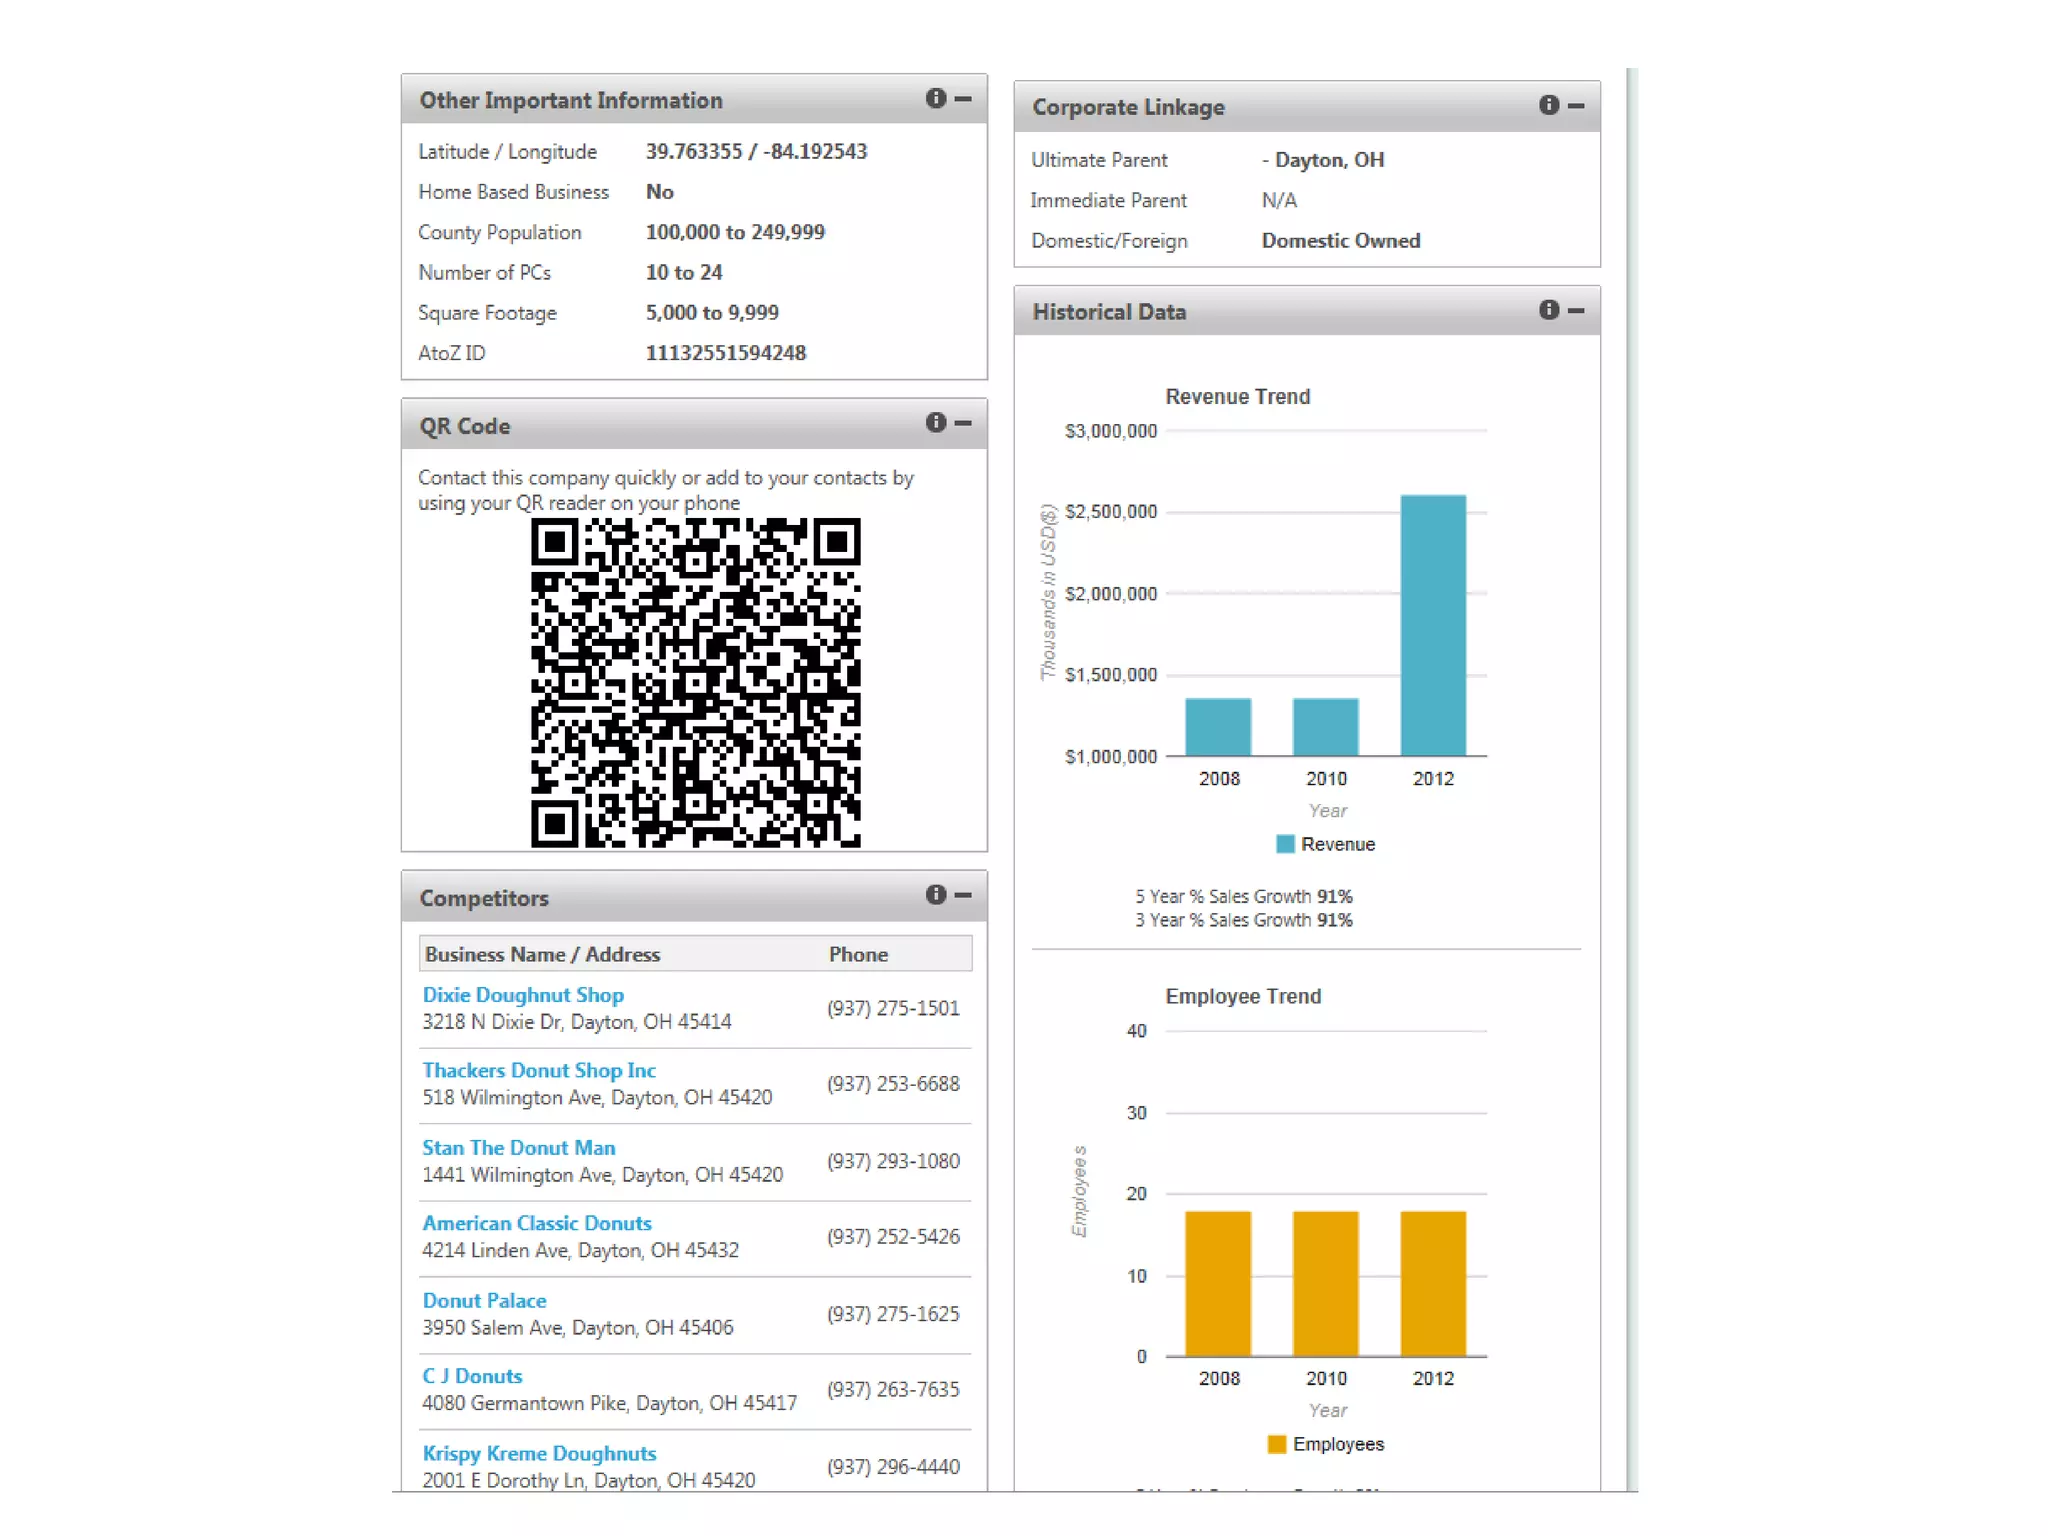The height and width of the screenshot is (1536, 2048).
Task: Click info icon on Historical Data panel
Action: pos(1548,310)
